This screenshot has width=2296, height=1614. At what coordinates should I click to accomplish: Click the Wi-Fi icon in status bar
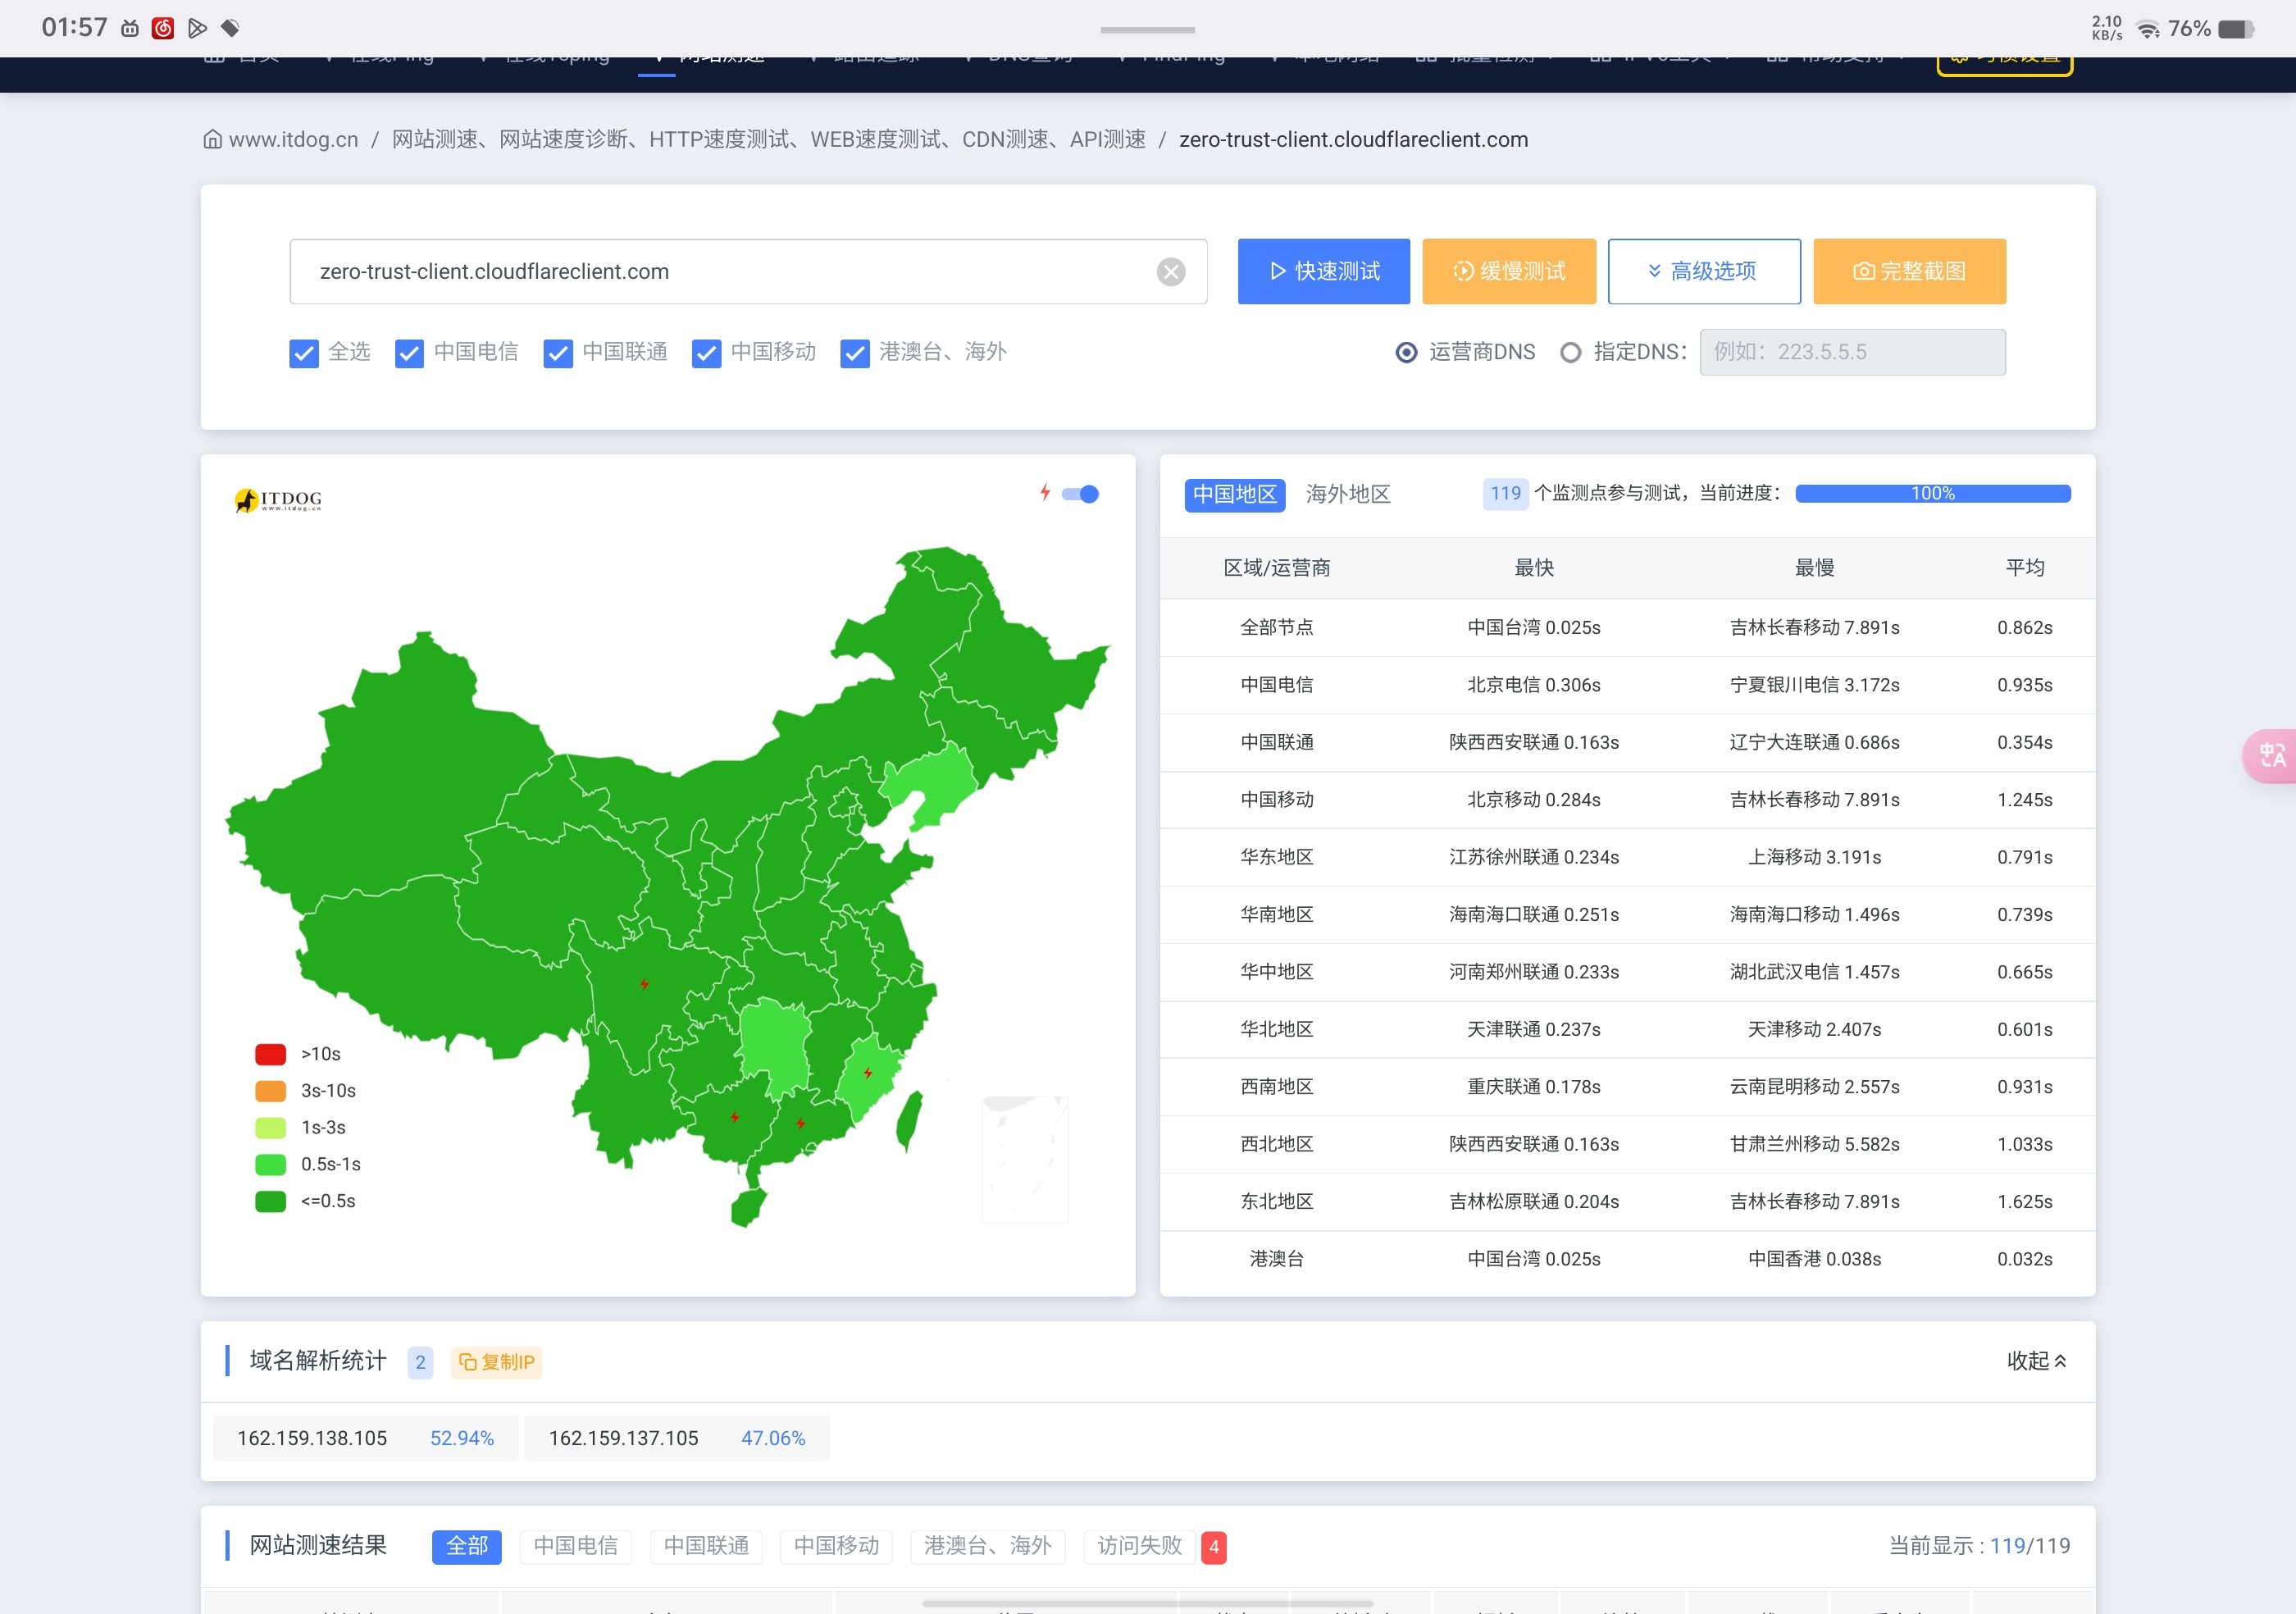pos(2147,29)
